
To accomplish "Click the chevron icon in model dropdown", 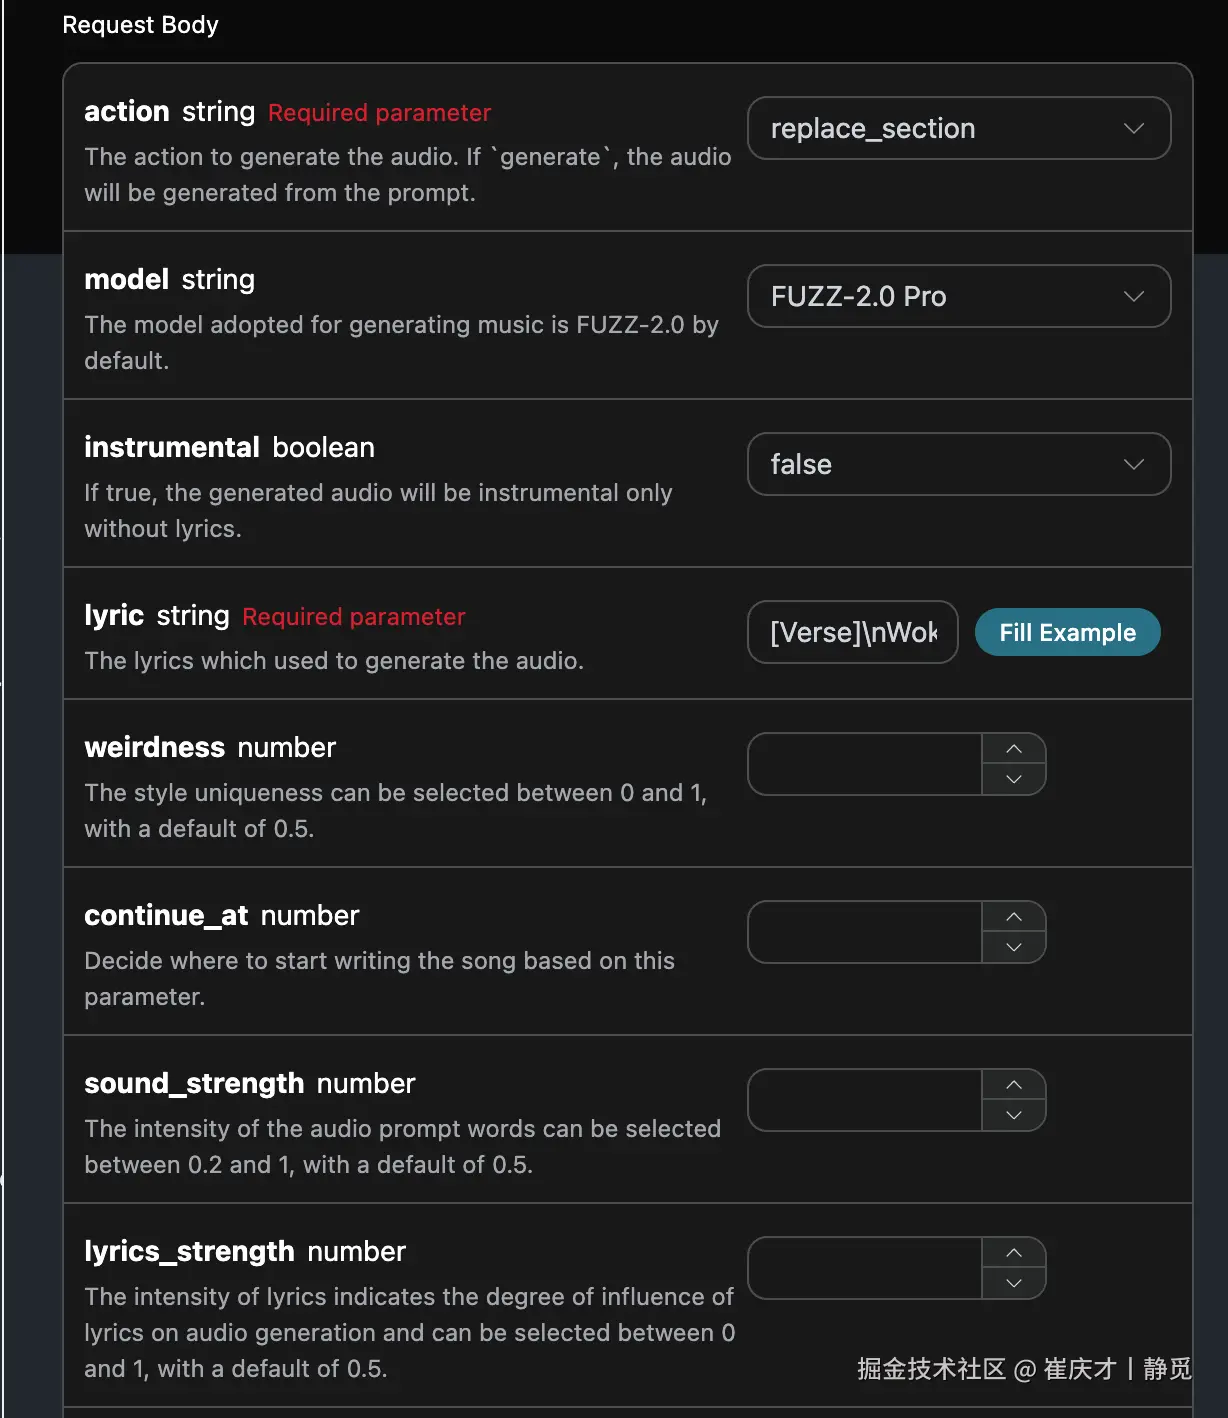I will tap(1133, 296).
